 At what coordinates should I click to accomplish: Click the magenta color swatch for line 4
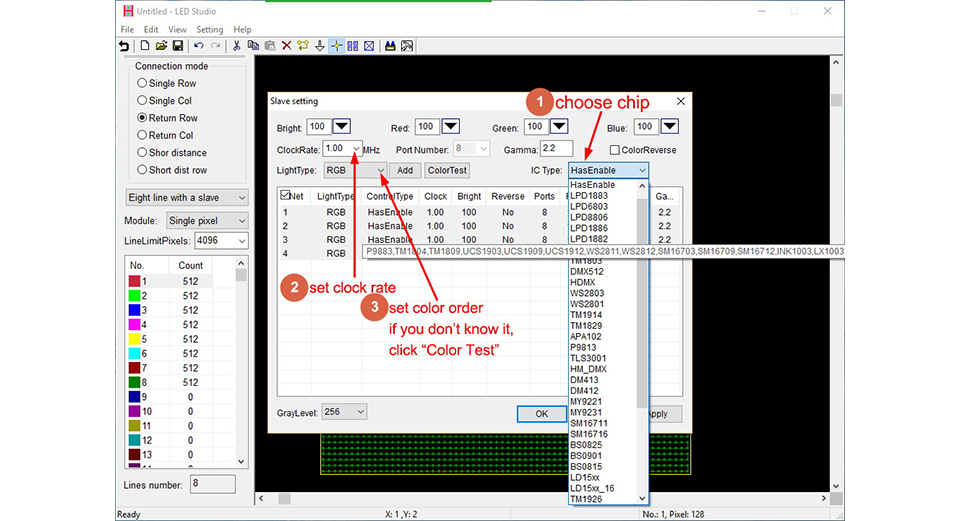point(134,324)
